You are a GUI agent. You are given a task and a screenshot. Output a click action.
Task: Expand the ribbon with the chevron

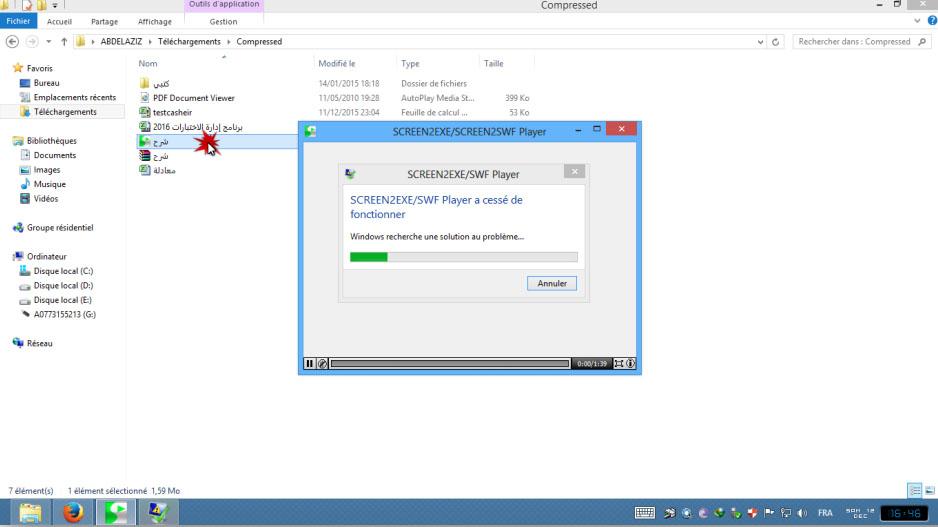917,21
